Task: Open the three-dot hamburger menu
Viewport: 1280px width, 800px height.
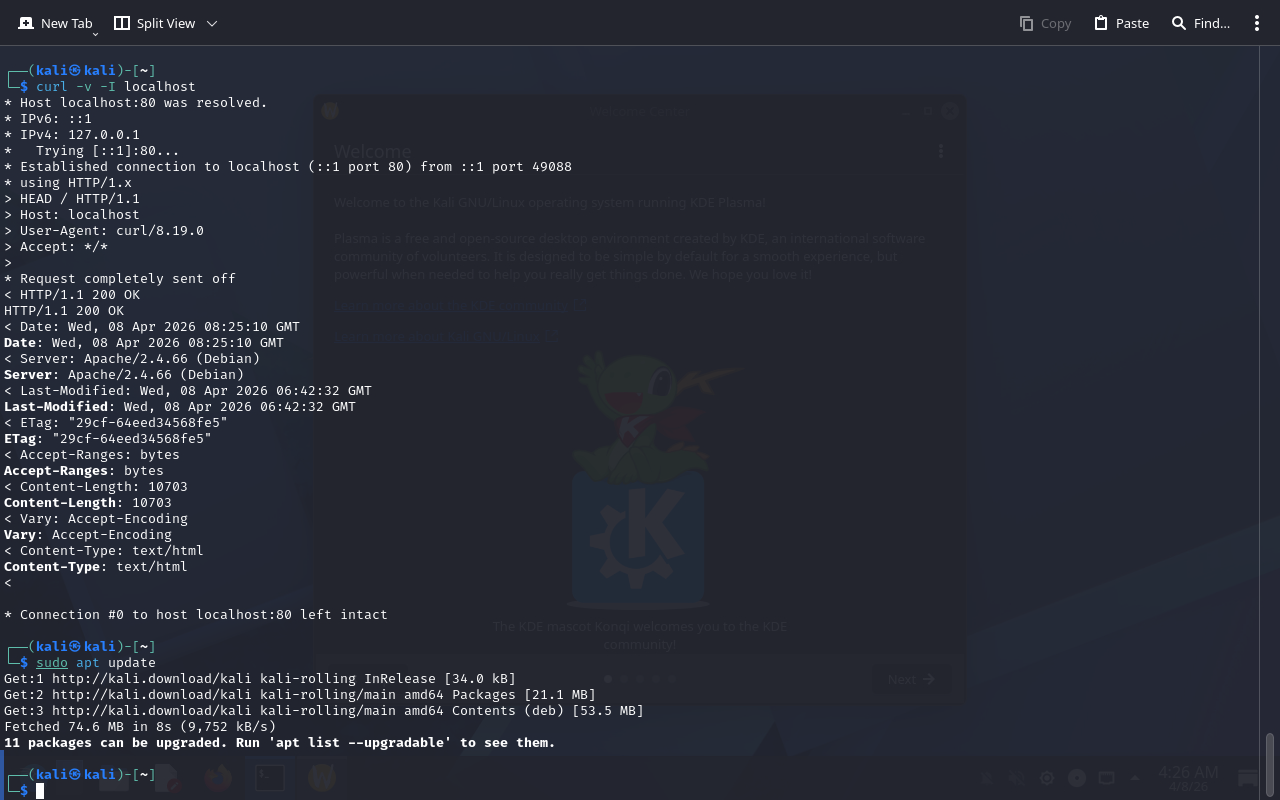Action: tap(1257, 23)
